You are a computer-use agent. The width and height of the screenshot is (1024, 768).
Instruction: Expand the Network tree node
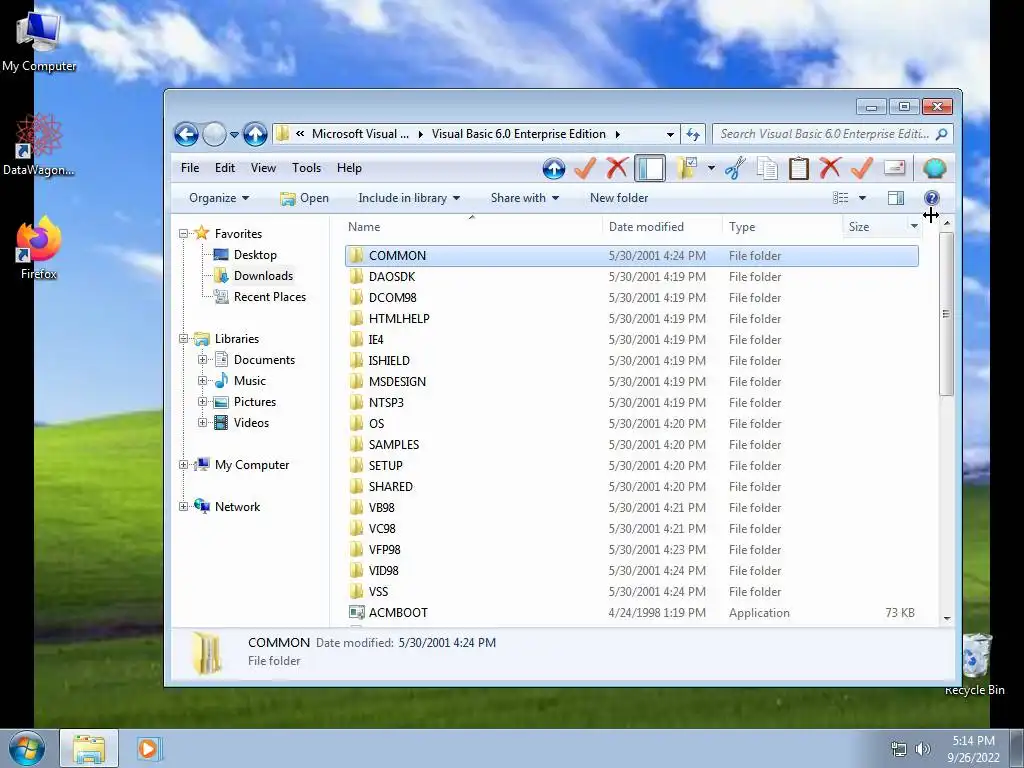184,506
